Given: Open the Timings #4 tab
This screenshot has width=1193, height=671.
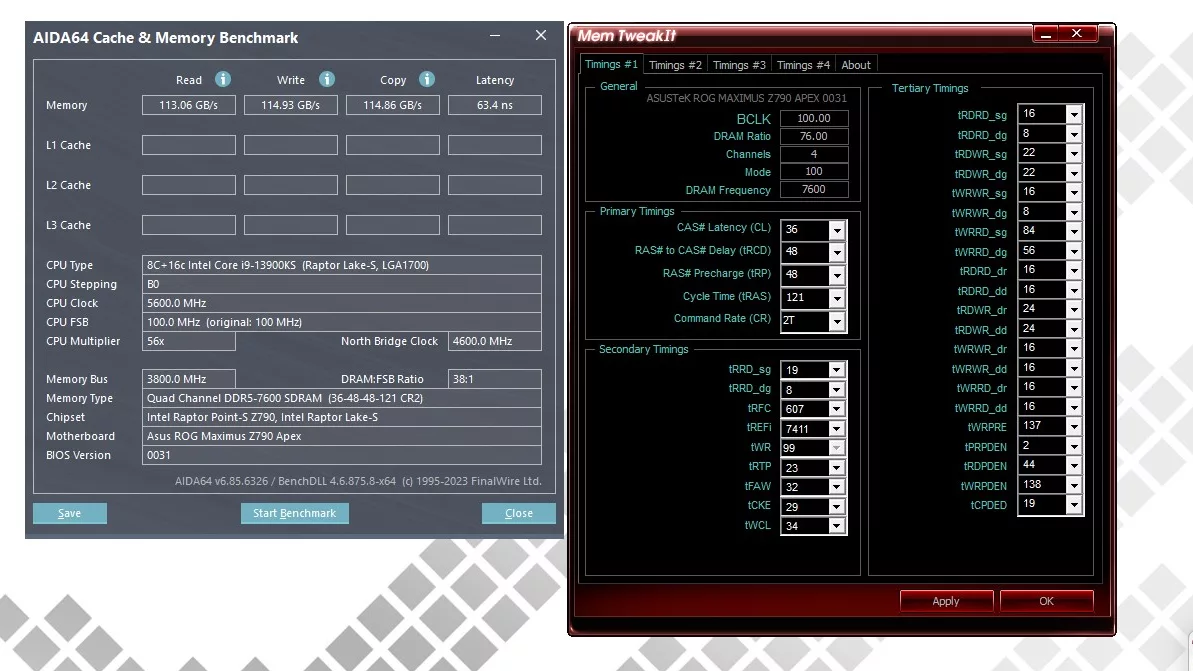Looking at the screenshot, I should tap(803, 65).
